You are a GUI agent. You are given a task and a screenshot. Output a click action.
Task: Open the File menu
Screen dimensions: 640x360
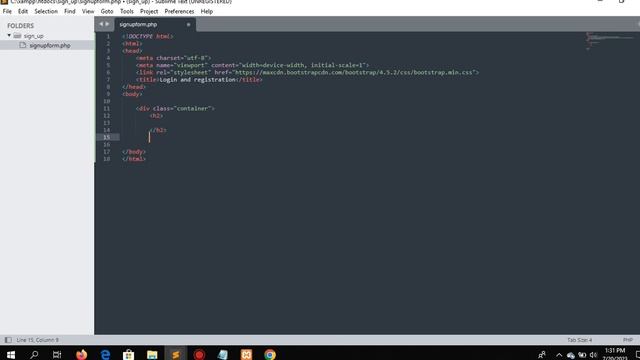7,11
